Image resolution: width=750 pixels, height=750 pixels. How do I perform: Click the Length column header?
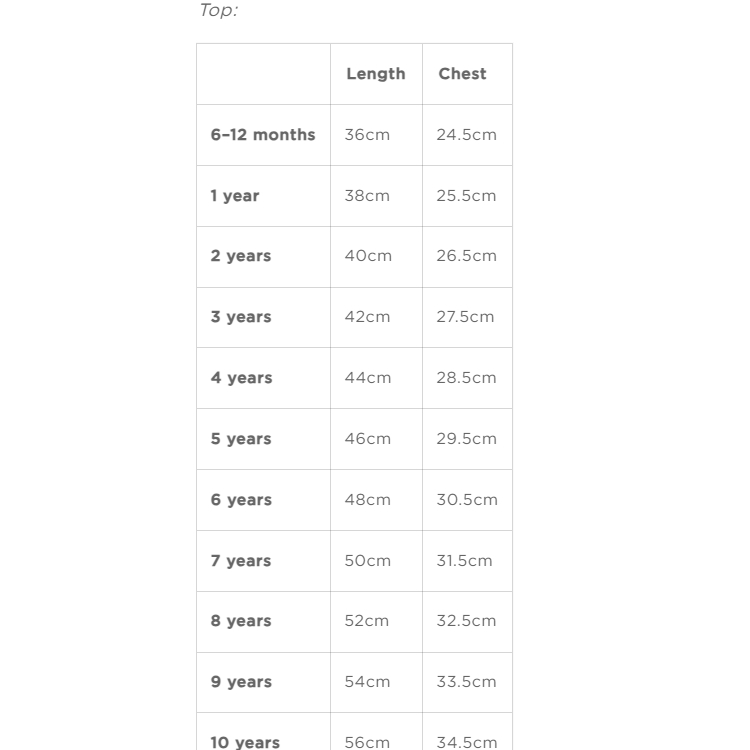click(375, 74)
